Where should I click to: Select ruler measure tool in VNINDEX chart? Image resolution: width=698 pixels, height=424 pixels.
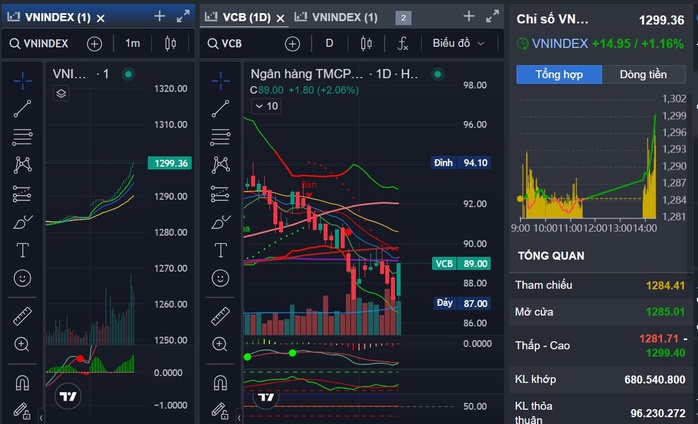pos(22,316)
